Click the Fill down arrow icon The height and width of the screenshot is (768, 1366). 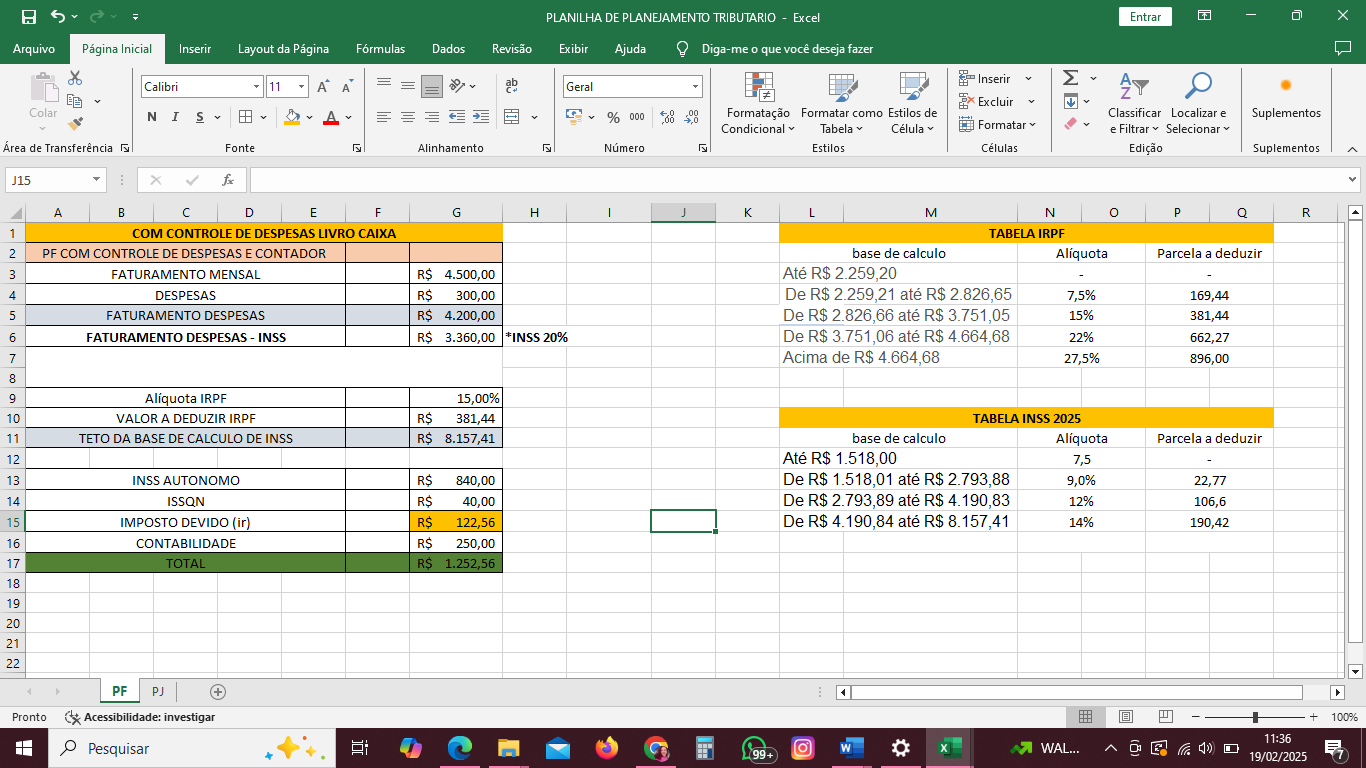(1070, 101)
